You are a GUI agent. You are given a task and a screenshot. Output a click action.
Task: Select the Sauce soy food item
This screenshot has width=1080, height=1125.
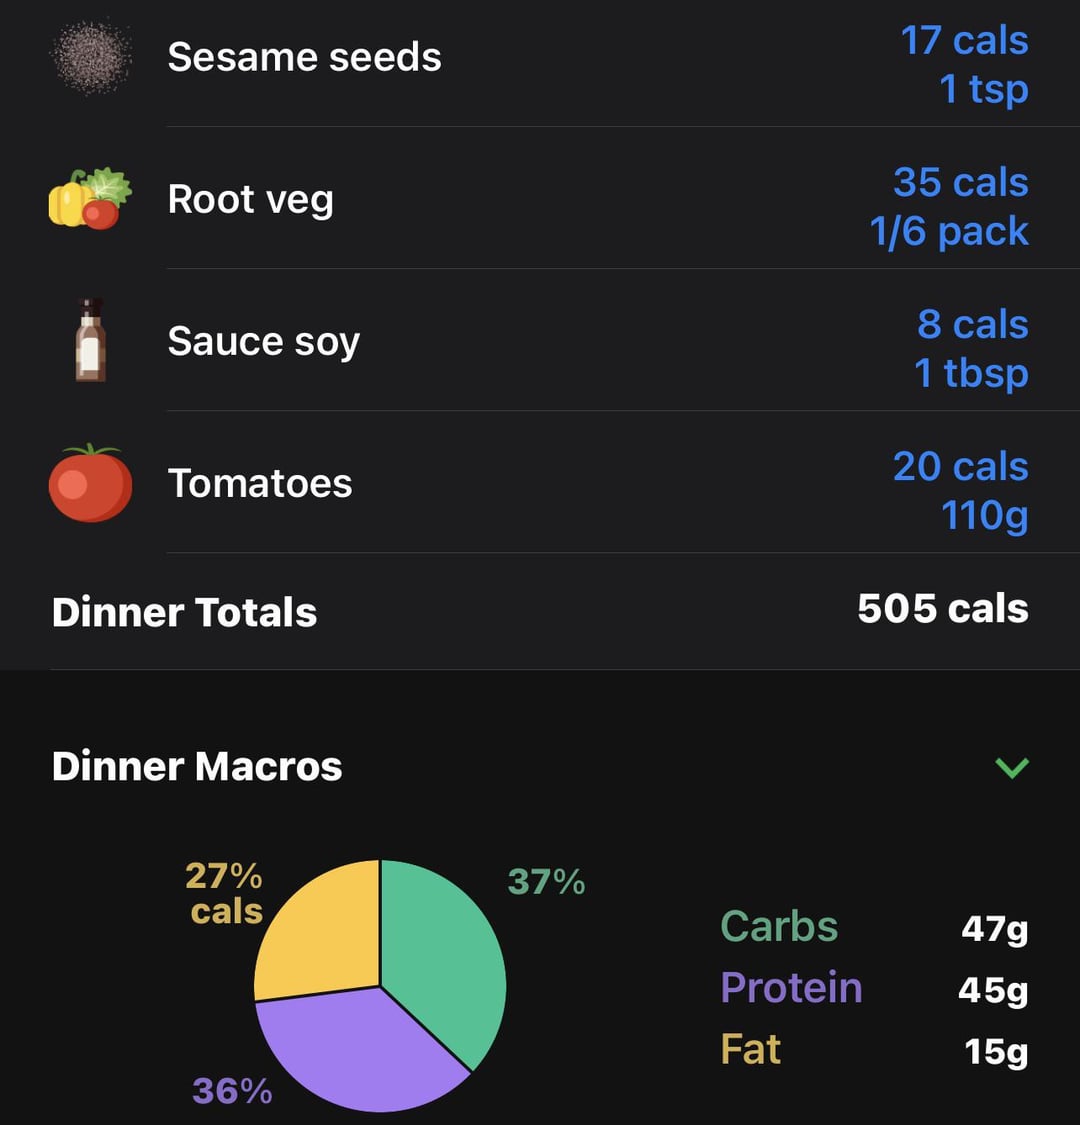click(263, 341)
